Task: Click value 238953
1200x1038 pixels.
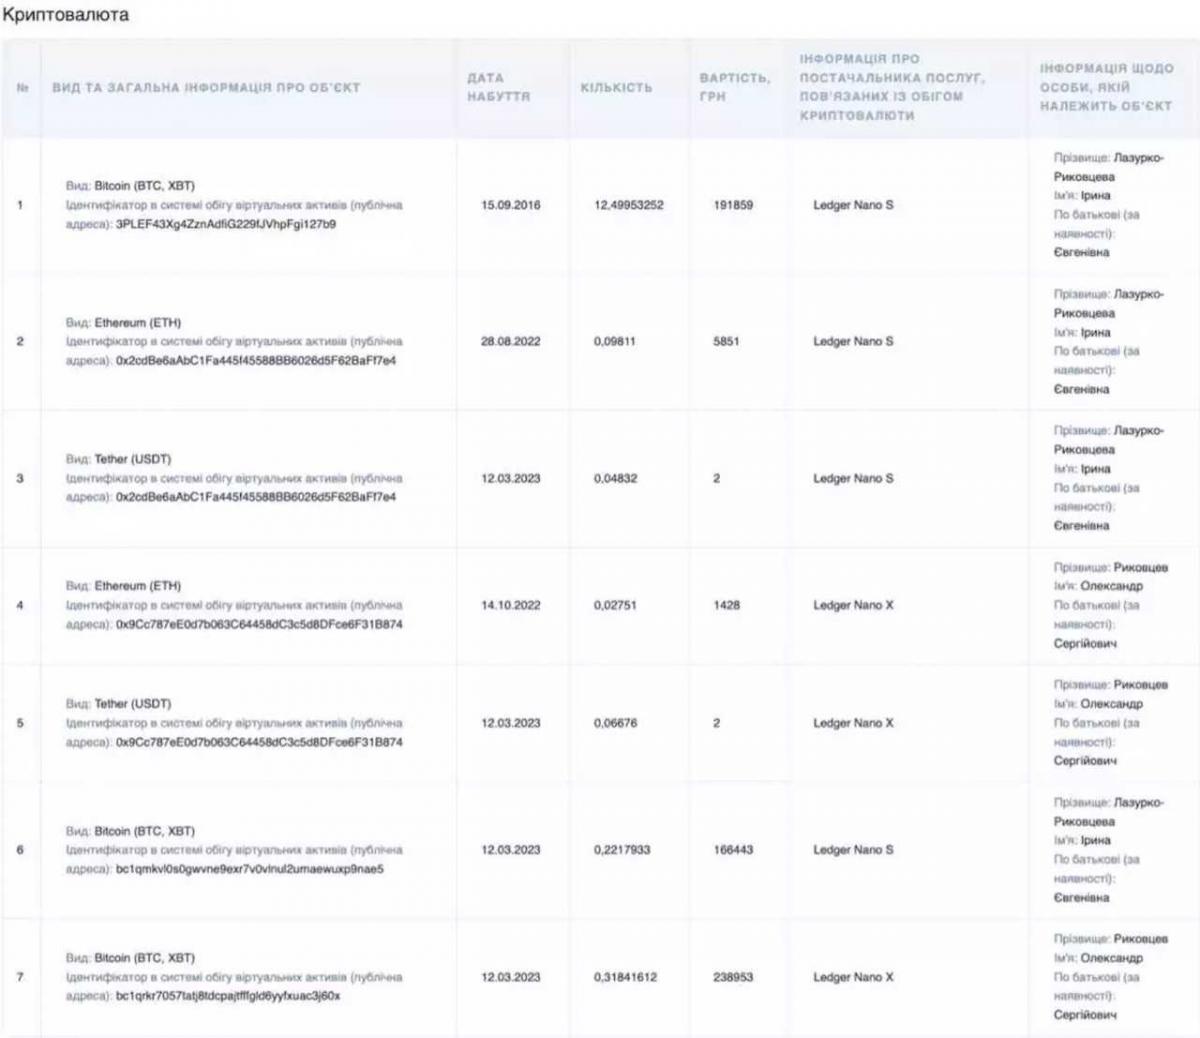Action: 733,977
